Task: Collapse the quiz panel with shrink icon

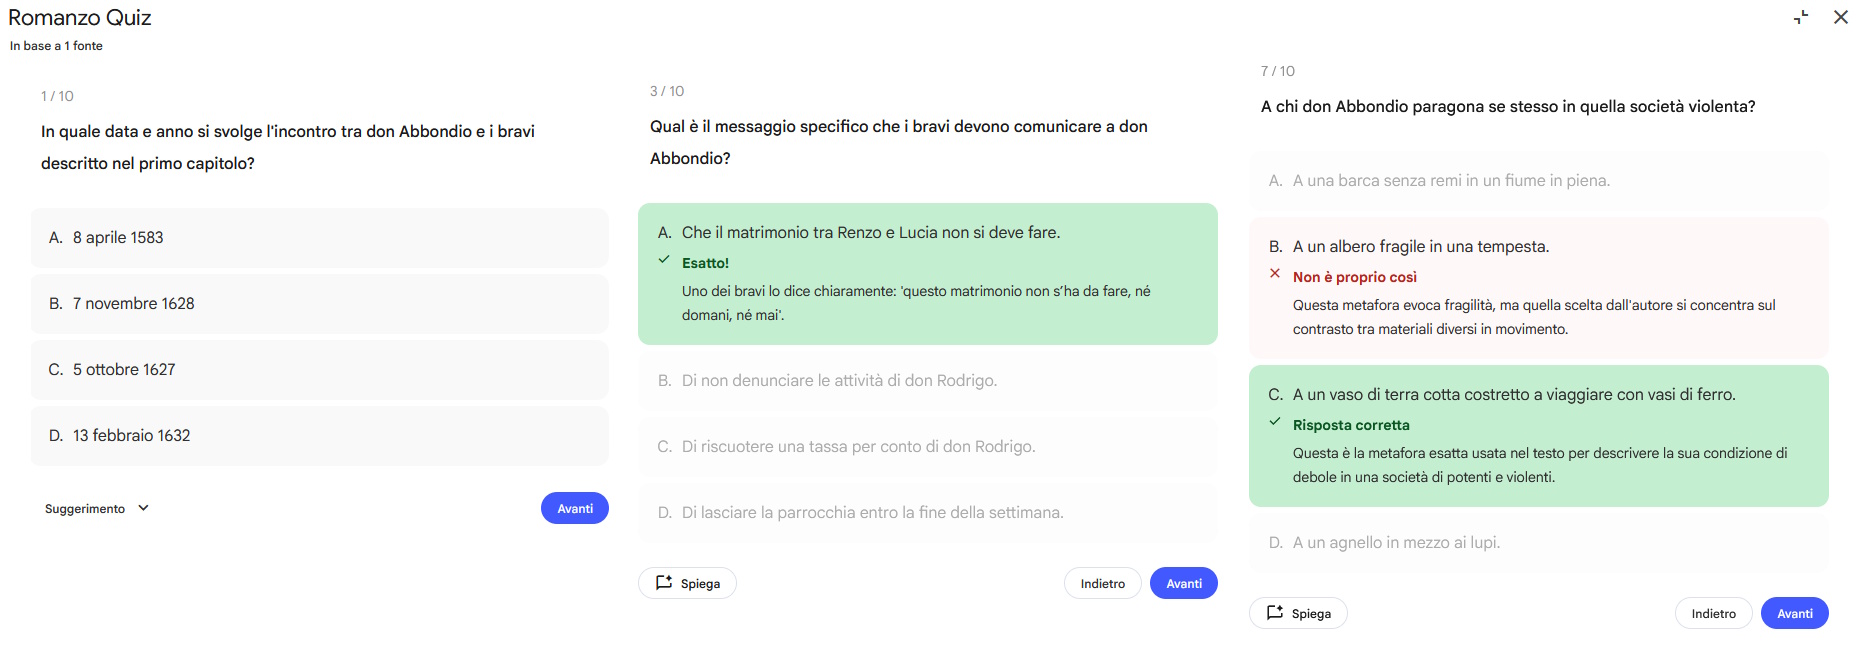Action: 1801,17
